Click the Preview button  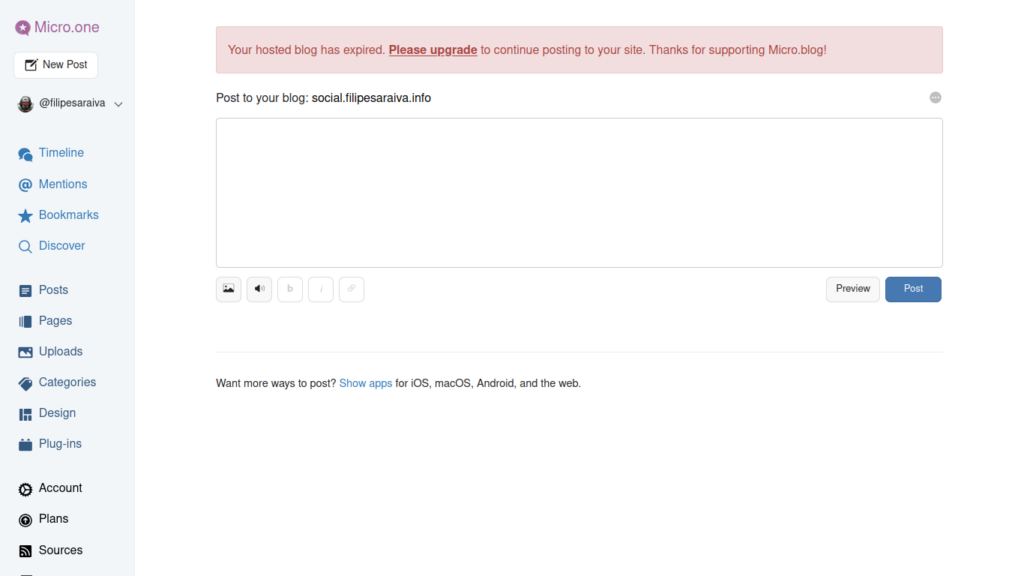pos(853,289)
